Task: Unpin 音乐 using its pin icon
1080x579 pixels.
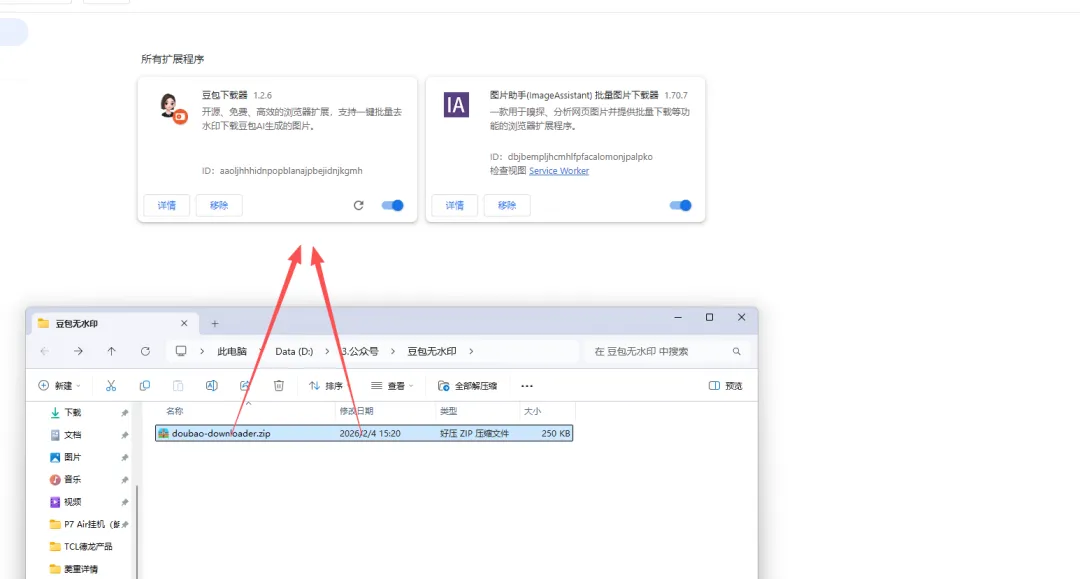Action: [125, 480]
